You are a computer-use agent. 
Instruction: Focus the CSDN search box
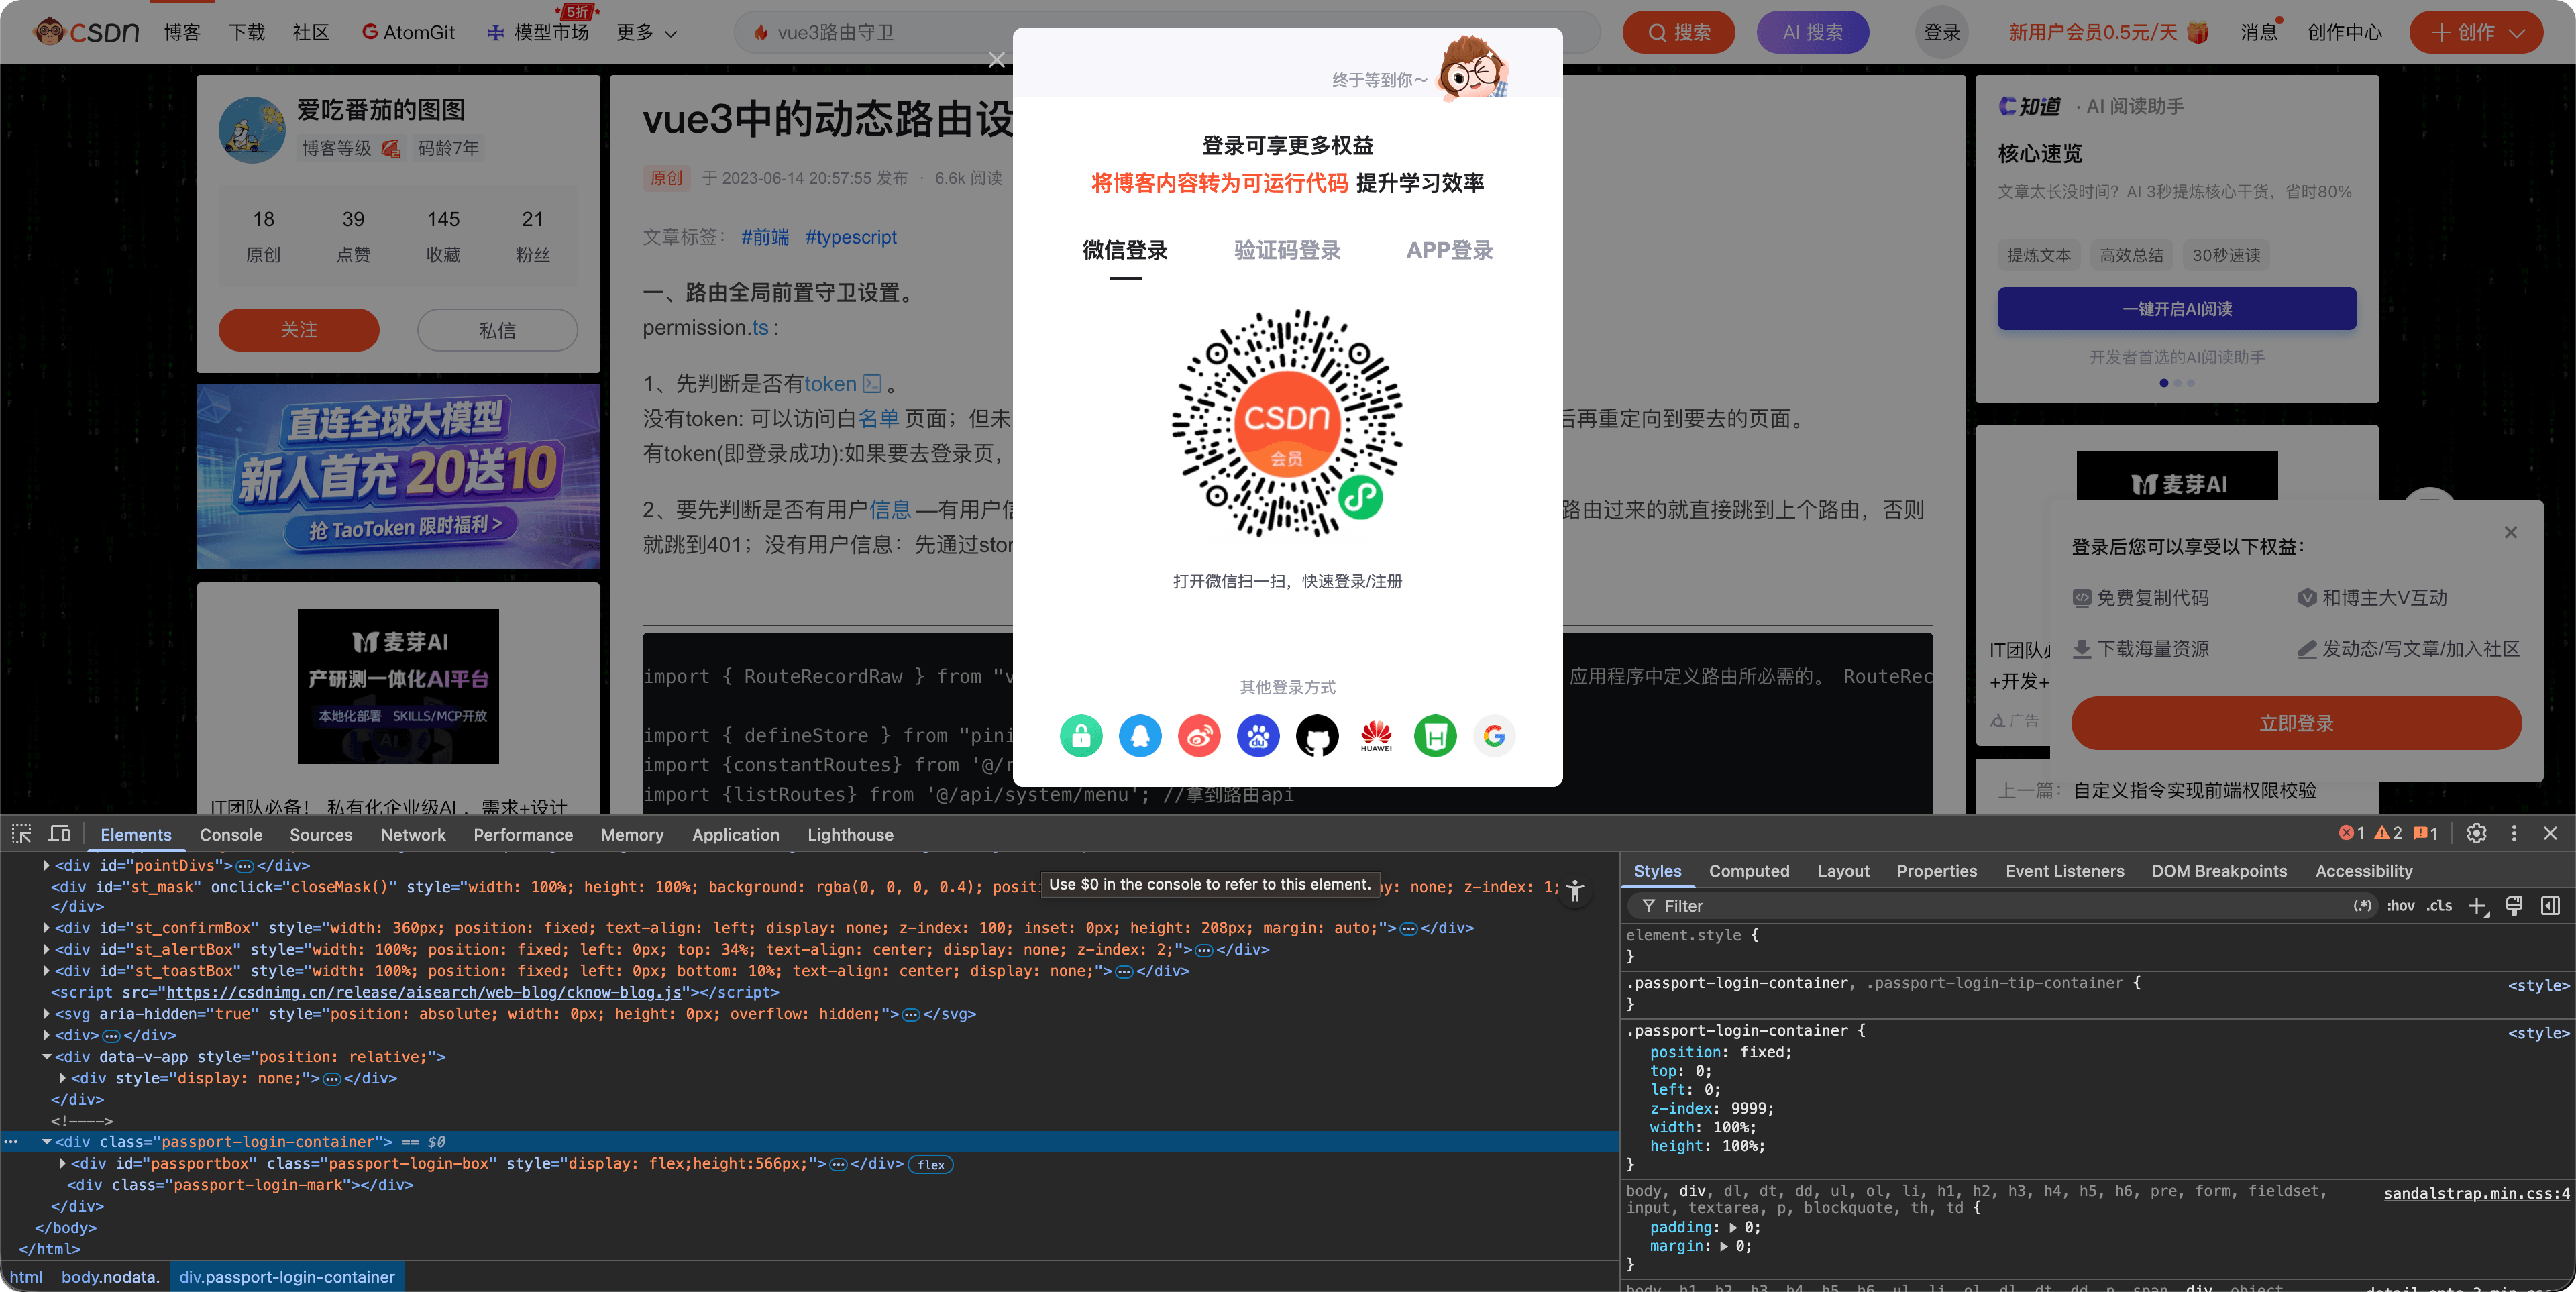click(x=1167, y=32)
